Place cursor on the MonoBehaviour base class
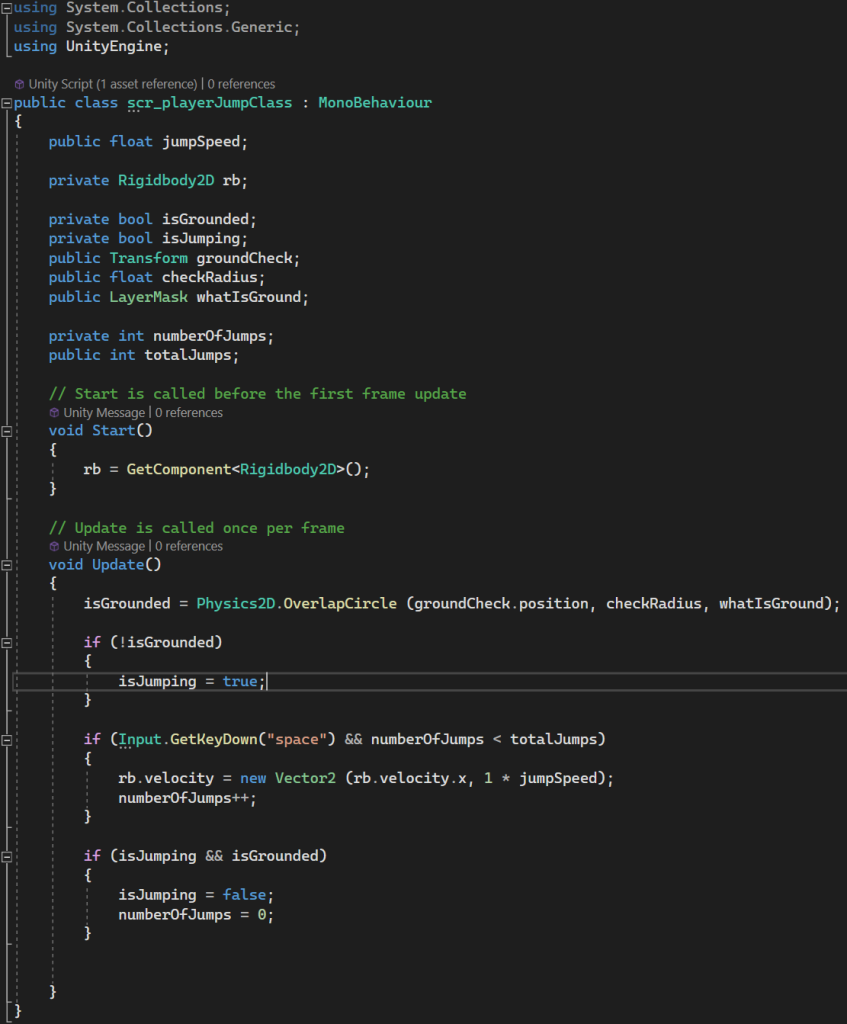The height and width of the screenshot is (1024, 847). (375, 103)
